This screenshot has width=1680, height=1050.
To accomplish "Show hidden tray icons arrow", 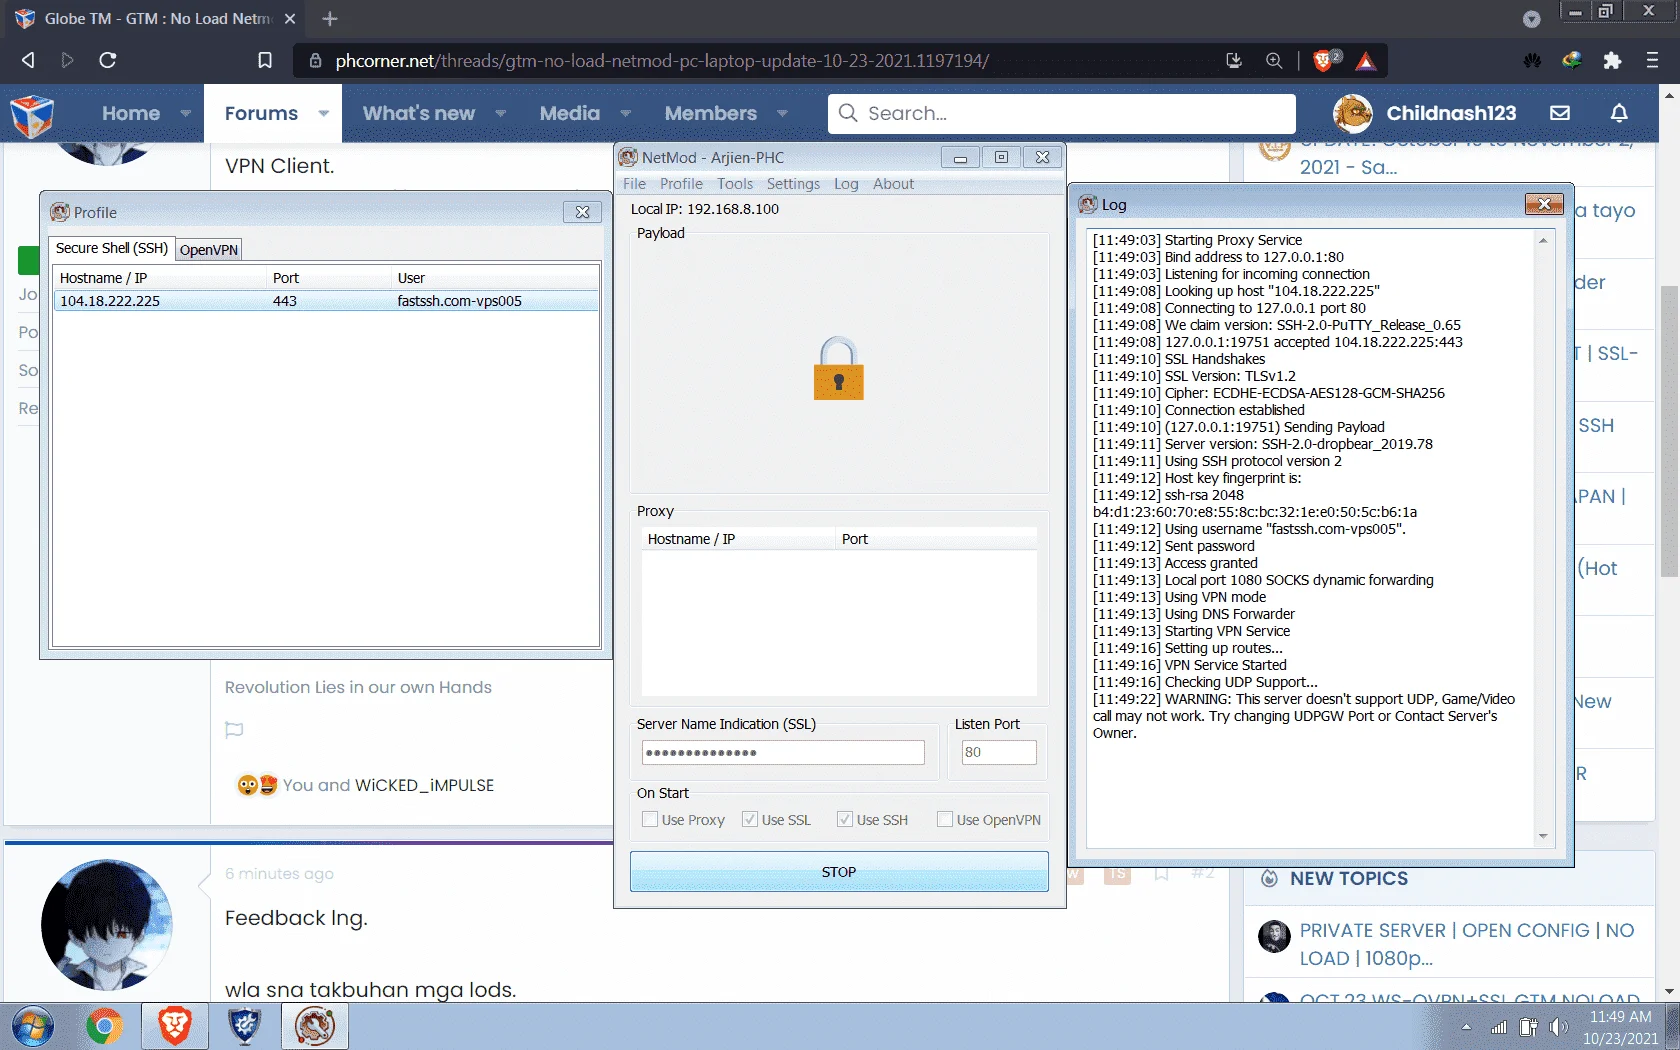I will [x=1466, y=1027].
